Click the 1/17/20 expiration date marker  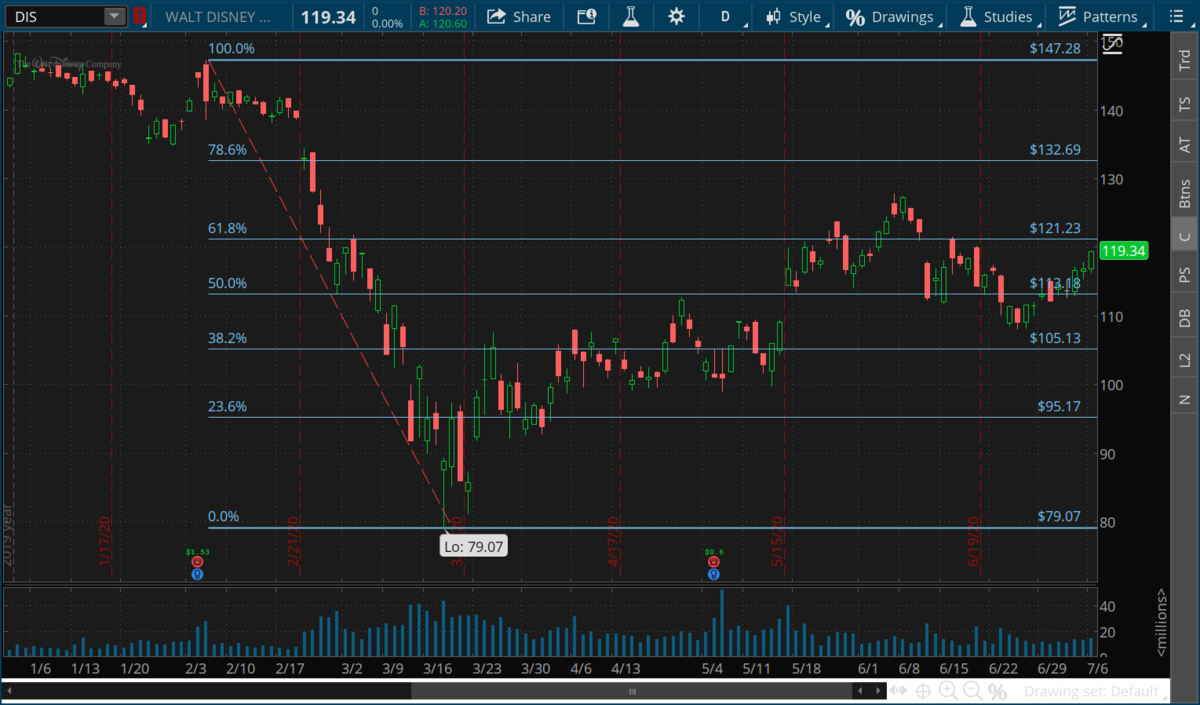tap(105, 542)
